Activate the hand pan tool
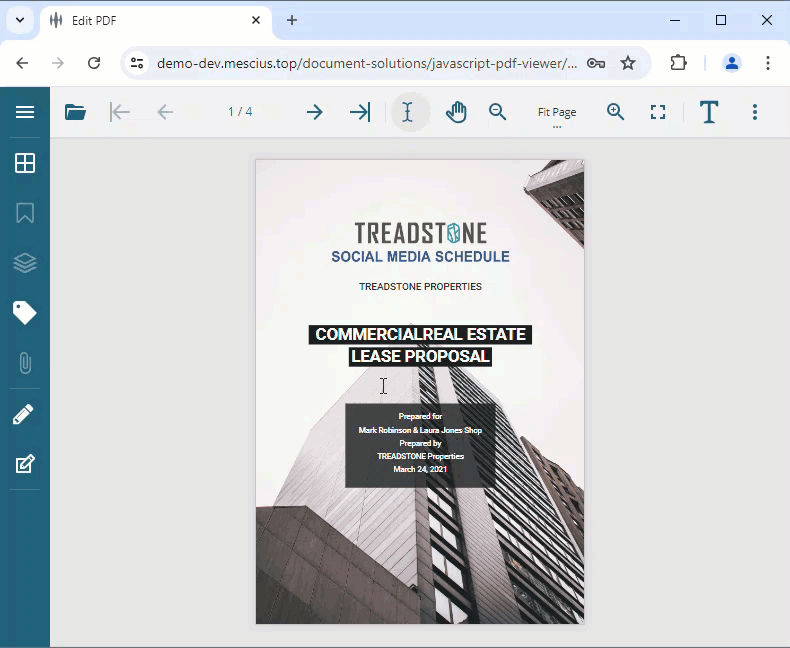This screenshot has height=648, width=790. pyautogui.click(x=456, y=112)
